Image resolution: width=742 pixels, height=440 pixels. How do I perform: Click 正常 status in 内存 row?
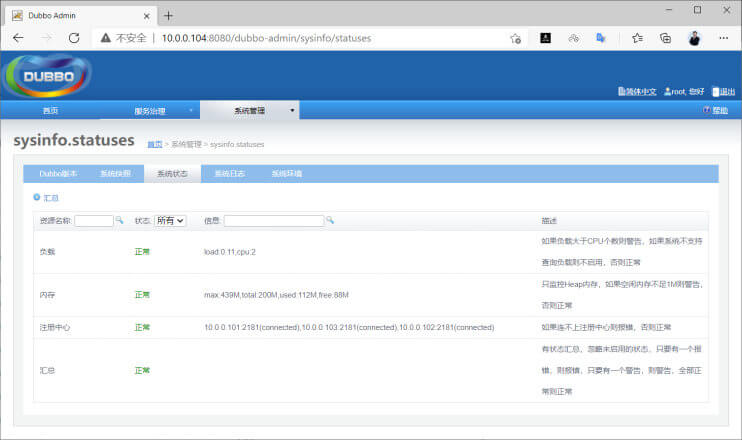pos(142,295)
